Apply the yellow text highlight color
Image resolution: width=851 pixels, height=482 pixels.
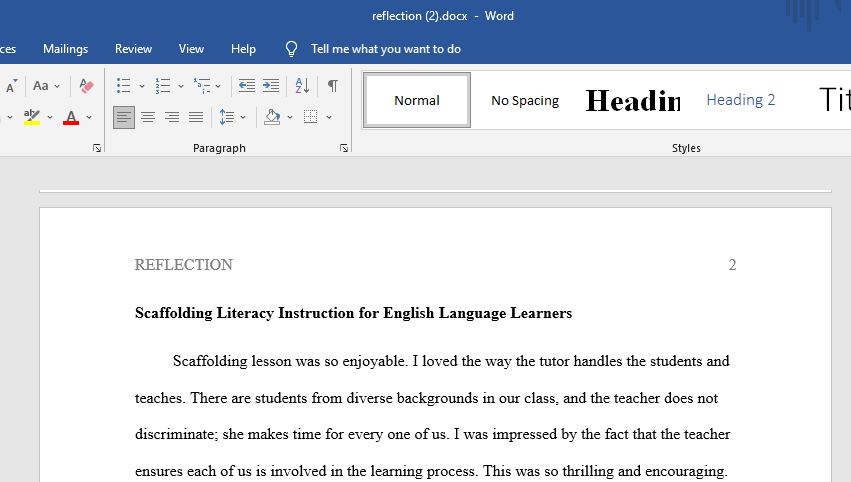tap(32, 117)
